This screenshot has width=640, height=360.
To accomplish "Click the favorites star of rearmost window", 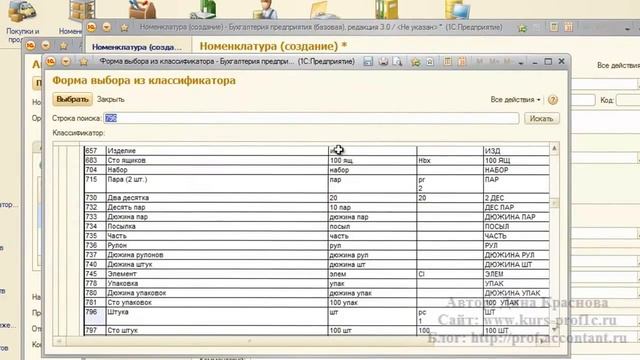I will [64, 45].
